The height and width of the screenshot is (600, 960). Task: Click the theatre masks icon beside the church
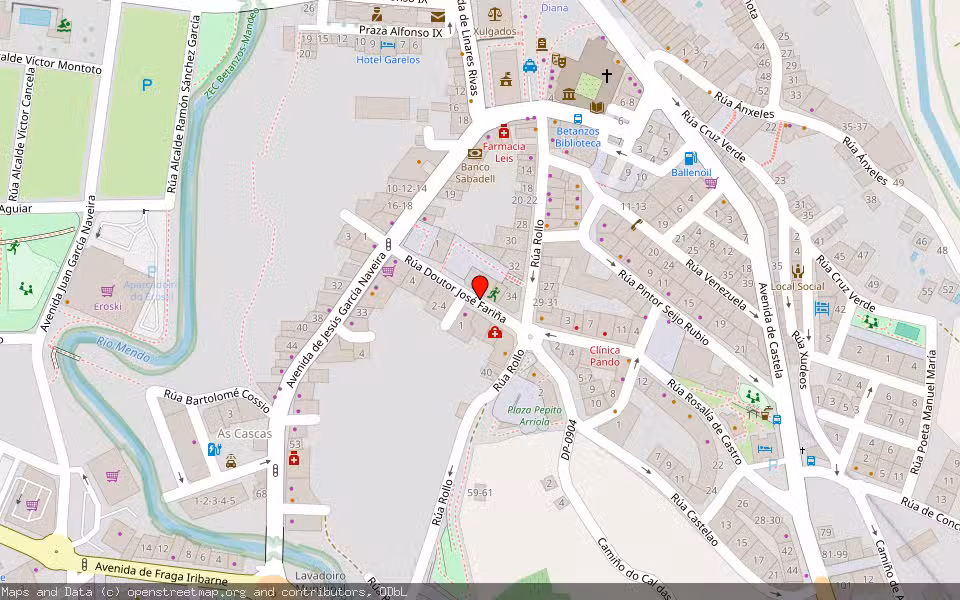click(561, 62)
